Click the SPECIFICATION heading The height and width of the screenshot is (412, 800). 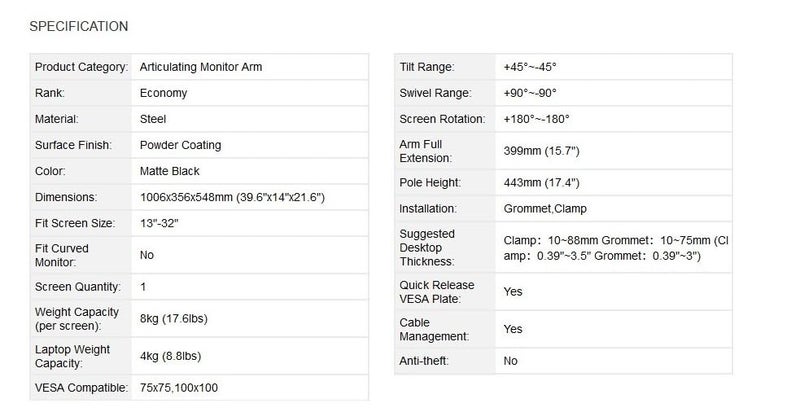[79, 27]
